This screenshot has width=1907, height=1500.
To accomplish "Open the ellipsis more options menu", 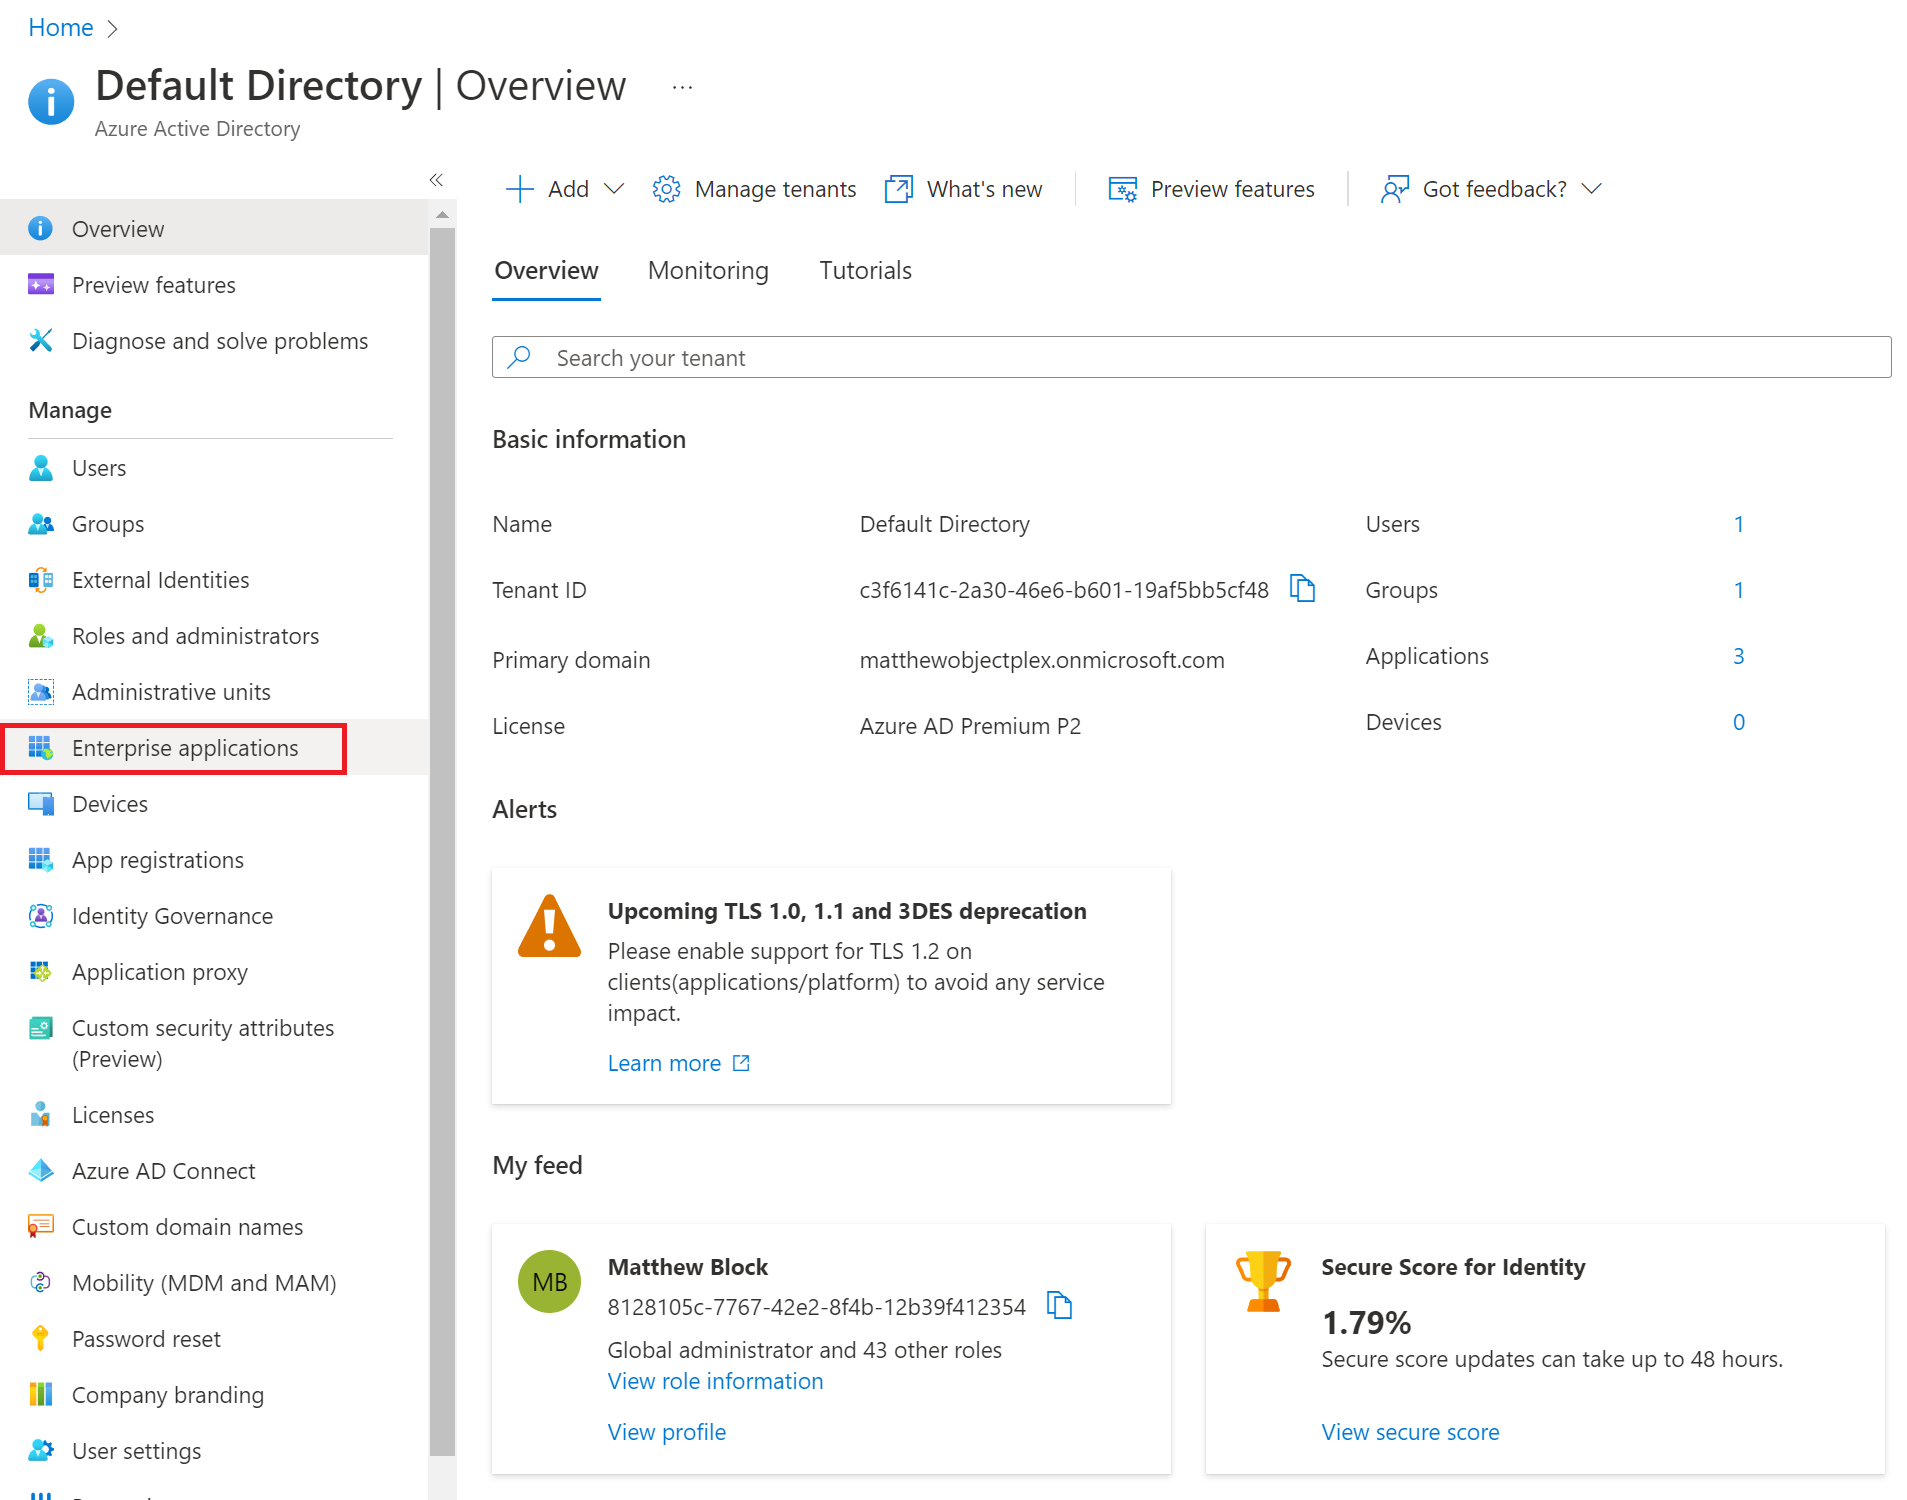I will 682,88.
